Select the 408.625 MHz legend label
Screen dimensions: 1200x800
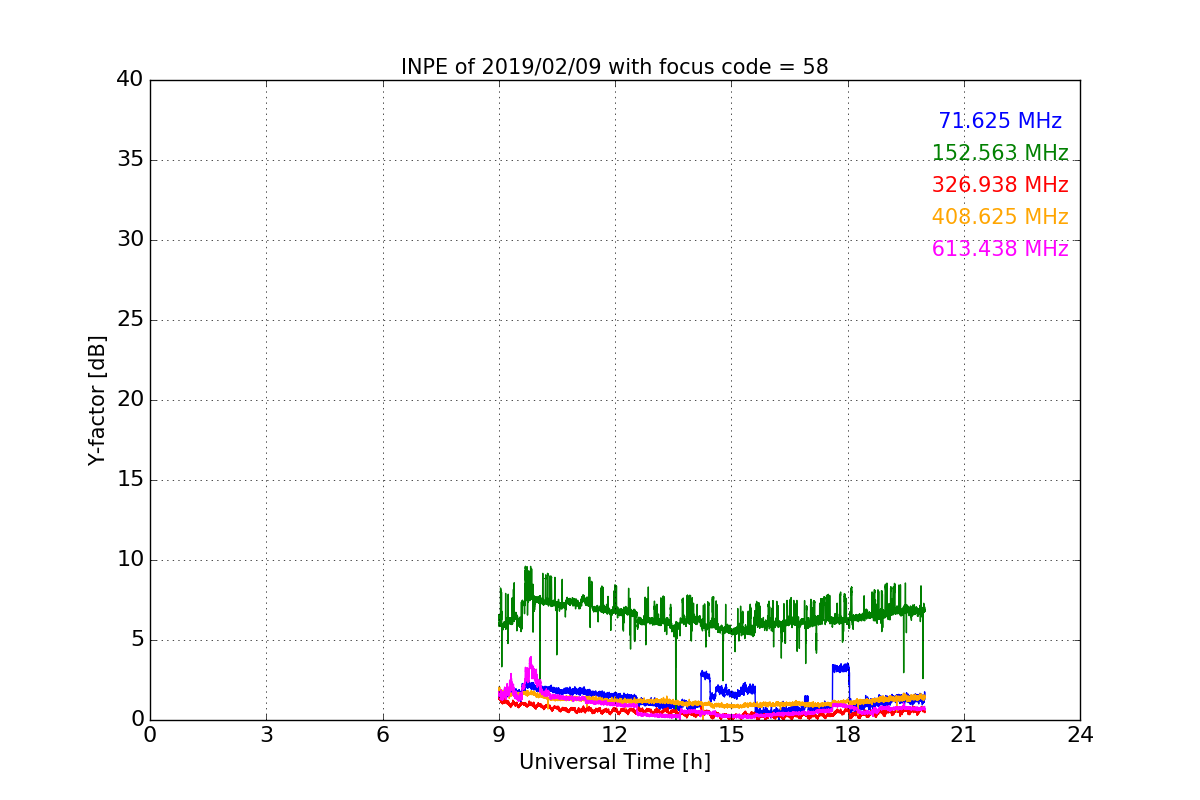(1000, 217)
